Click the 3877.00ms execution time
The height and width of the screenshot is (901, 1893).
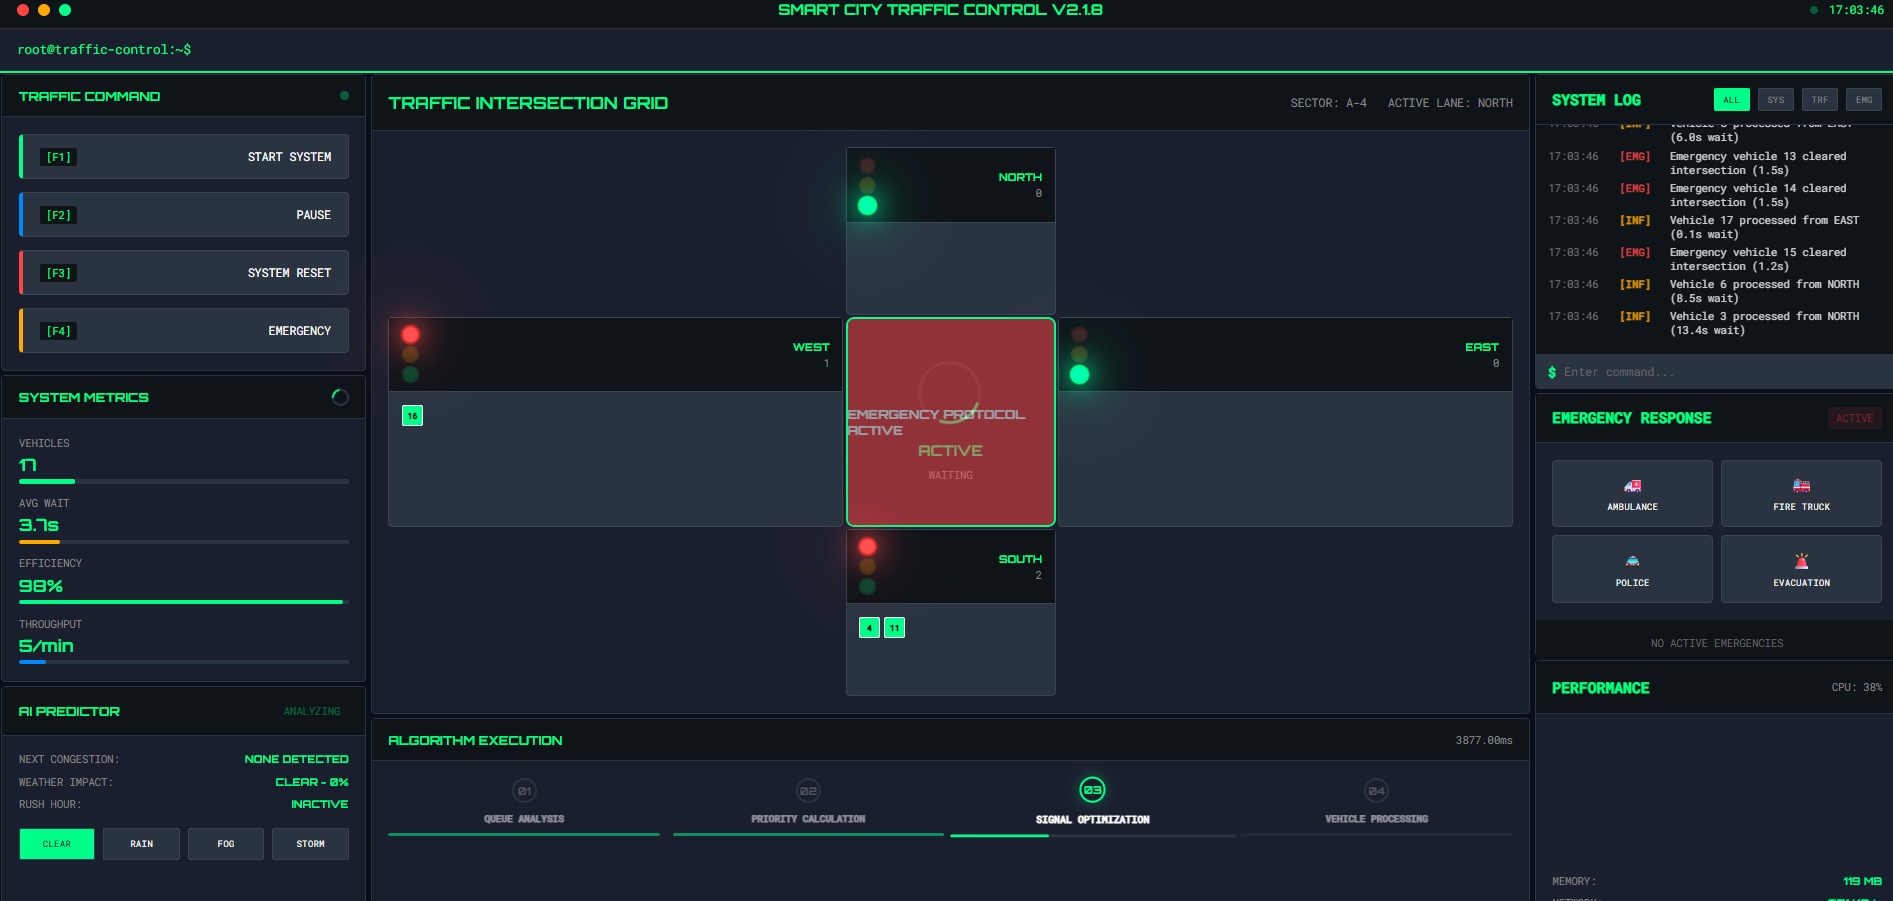tap(1484, 740)
